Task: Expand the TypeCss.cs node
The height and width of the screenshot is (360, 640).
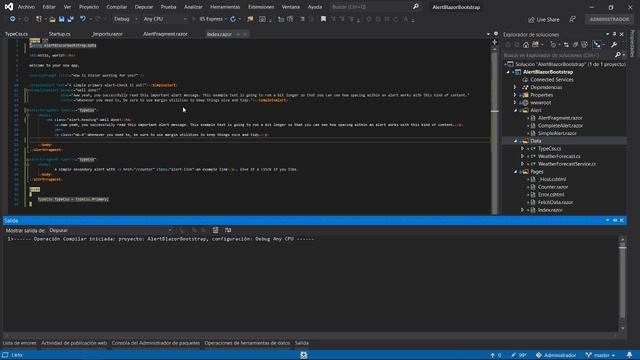Action: 522,149
